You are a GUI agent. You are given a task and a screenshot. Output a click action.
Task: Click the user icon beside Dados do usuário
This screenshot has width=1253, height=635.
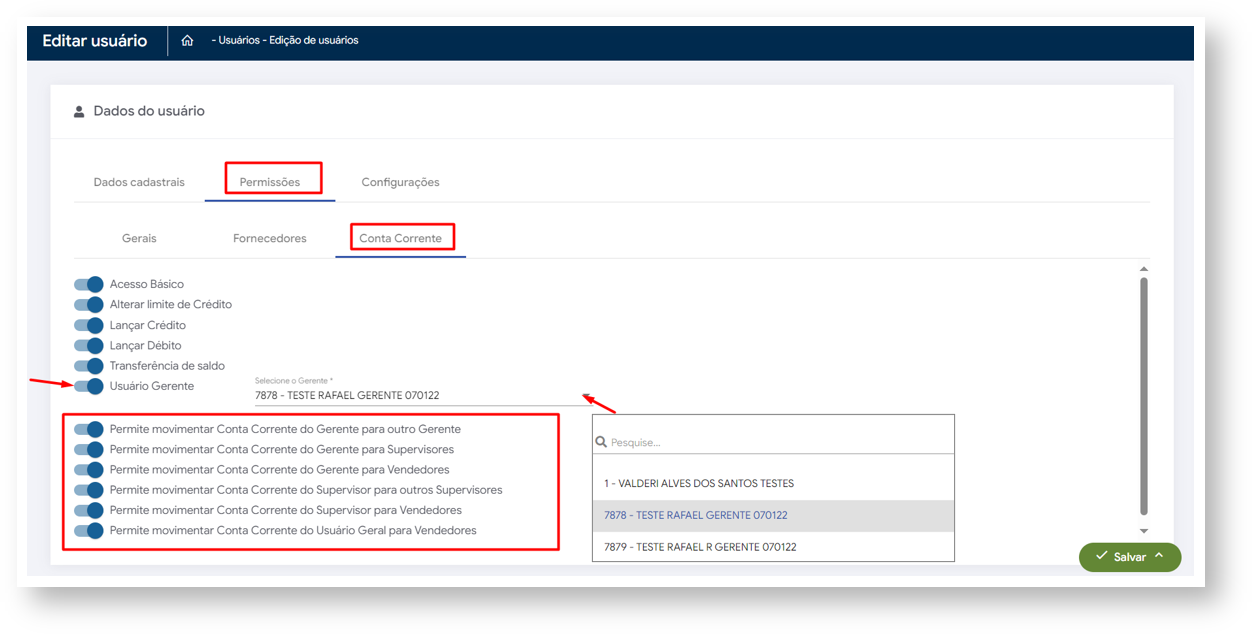(79, 112)
